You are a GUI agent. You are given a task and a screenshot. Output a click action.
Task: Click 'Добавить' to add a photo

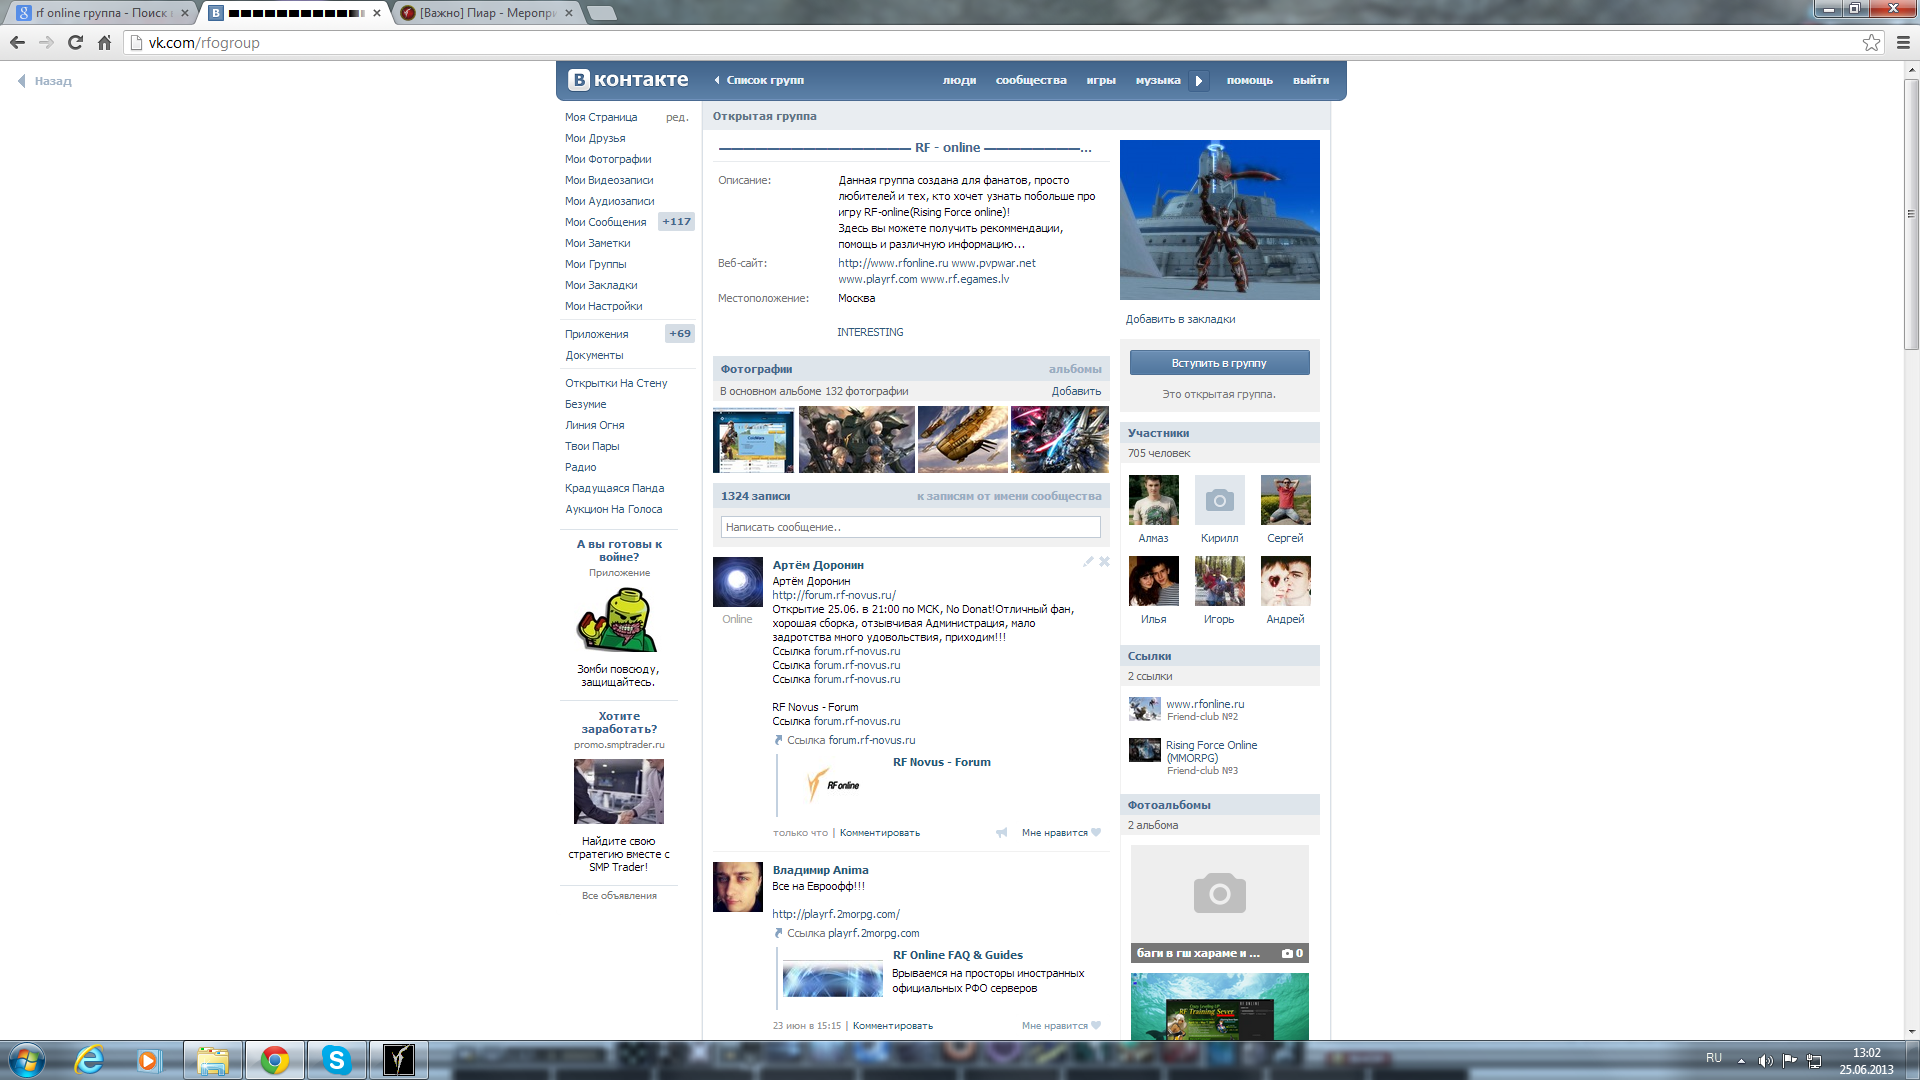pyautogui.click(x=1076, y=391)
